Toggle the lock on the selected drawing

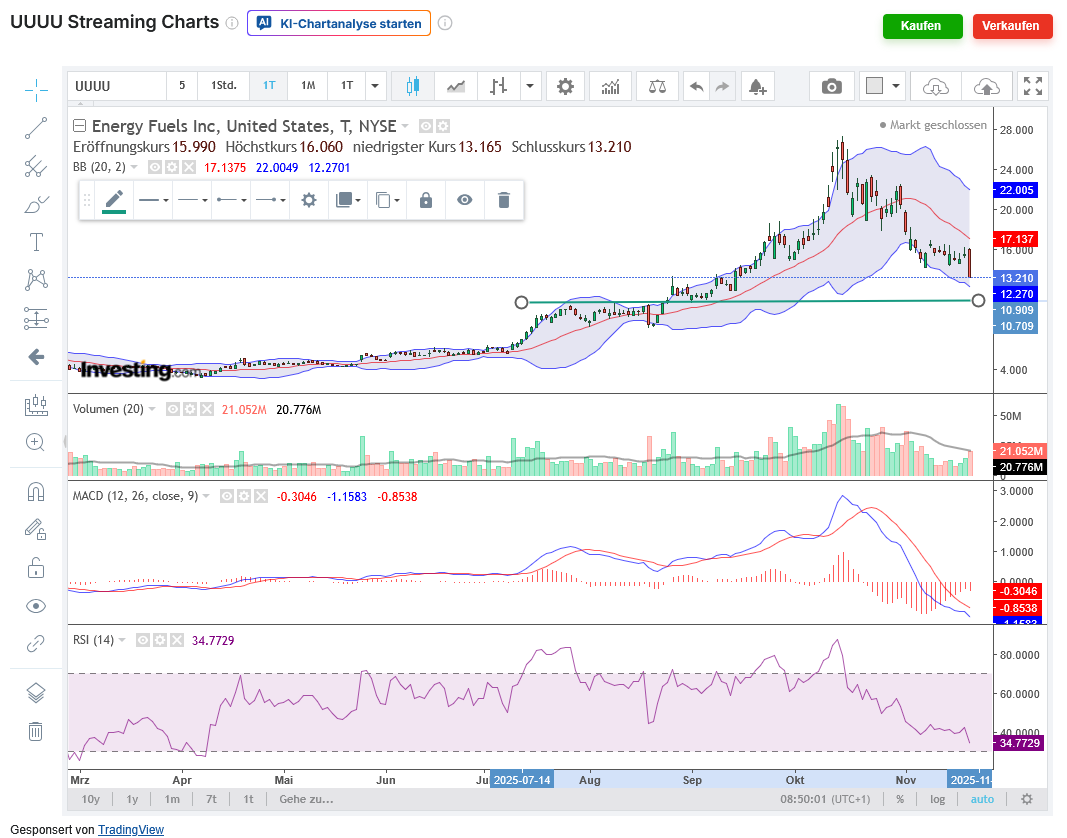coord(426,200)
